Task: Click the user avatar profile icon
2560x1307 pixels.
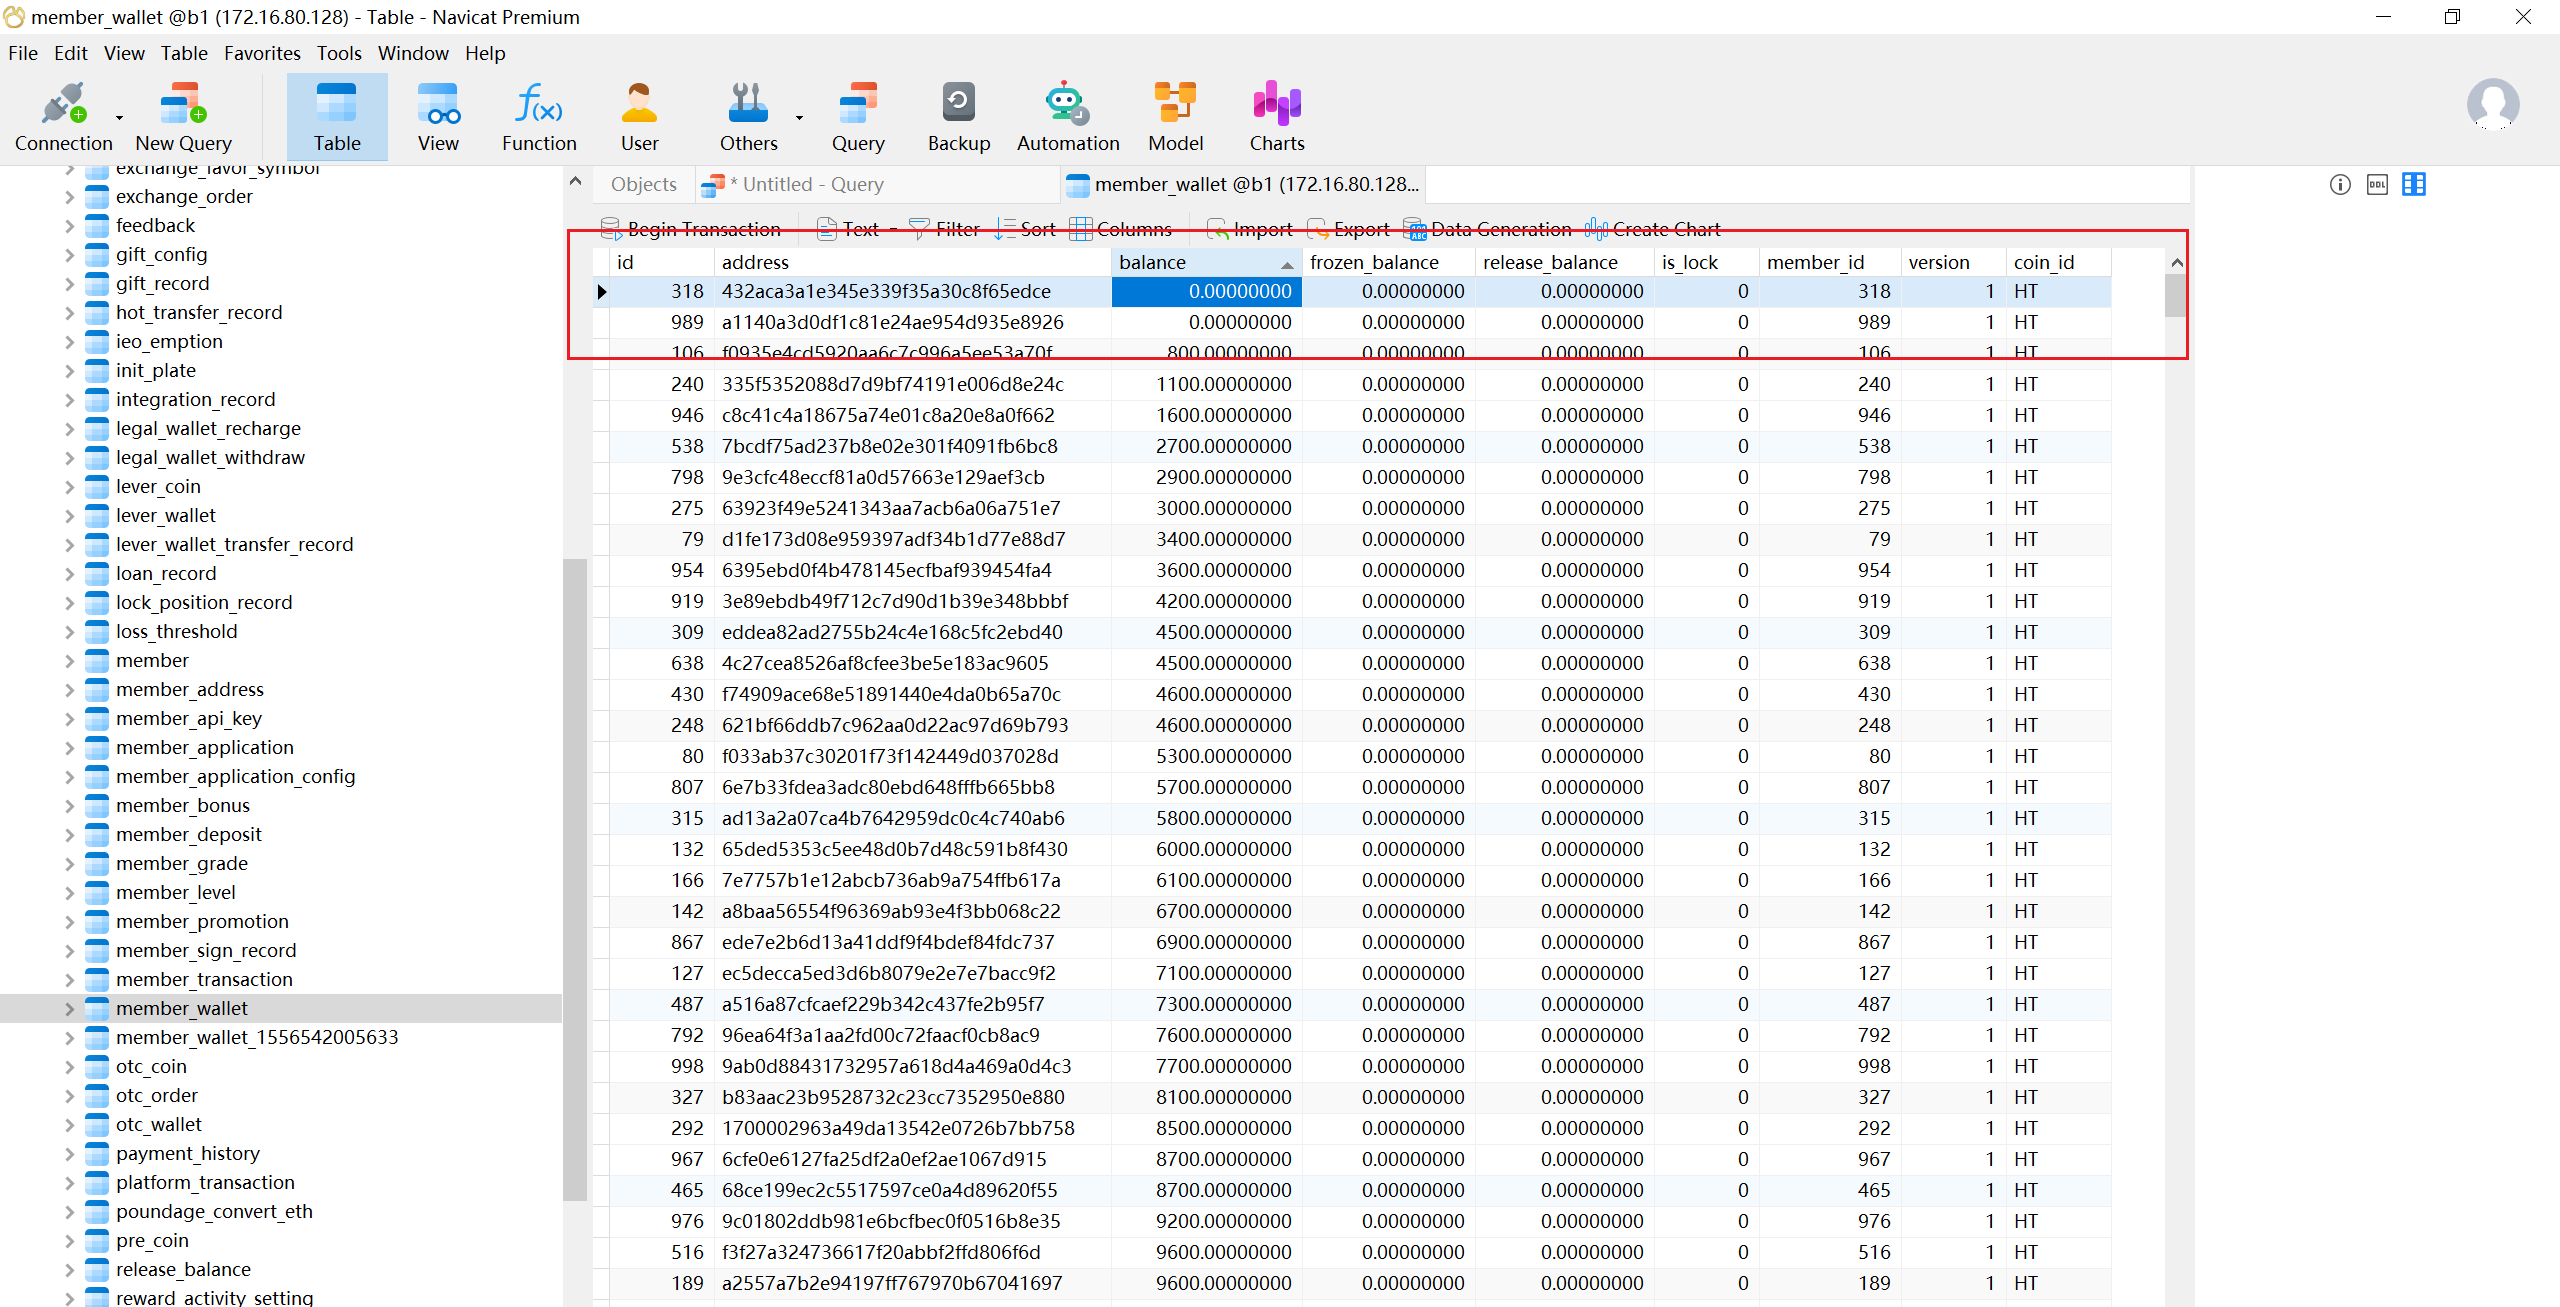Action: pyautogui.click(x=2492, y=105)
